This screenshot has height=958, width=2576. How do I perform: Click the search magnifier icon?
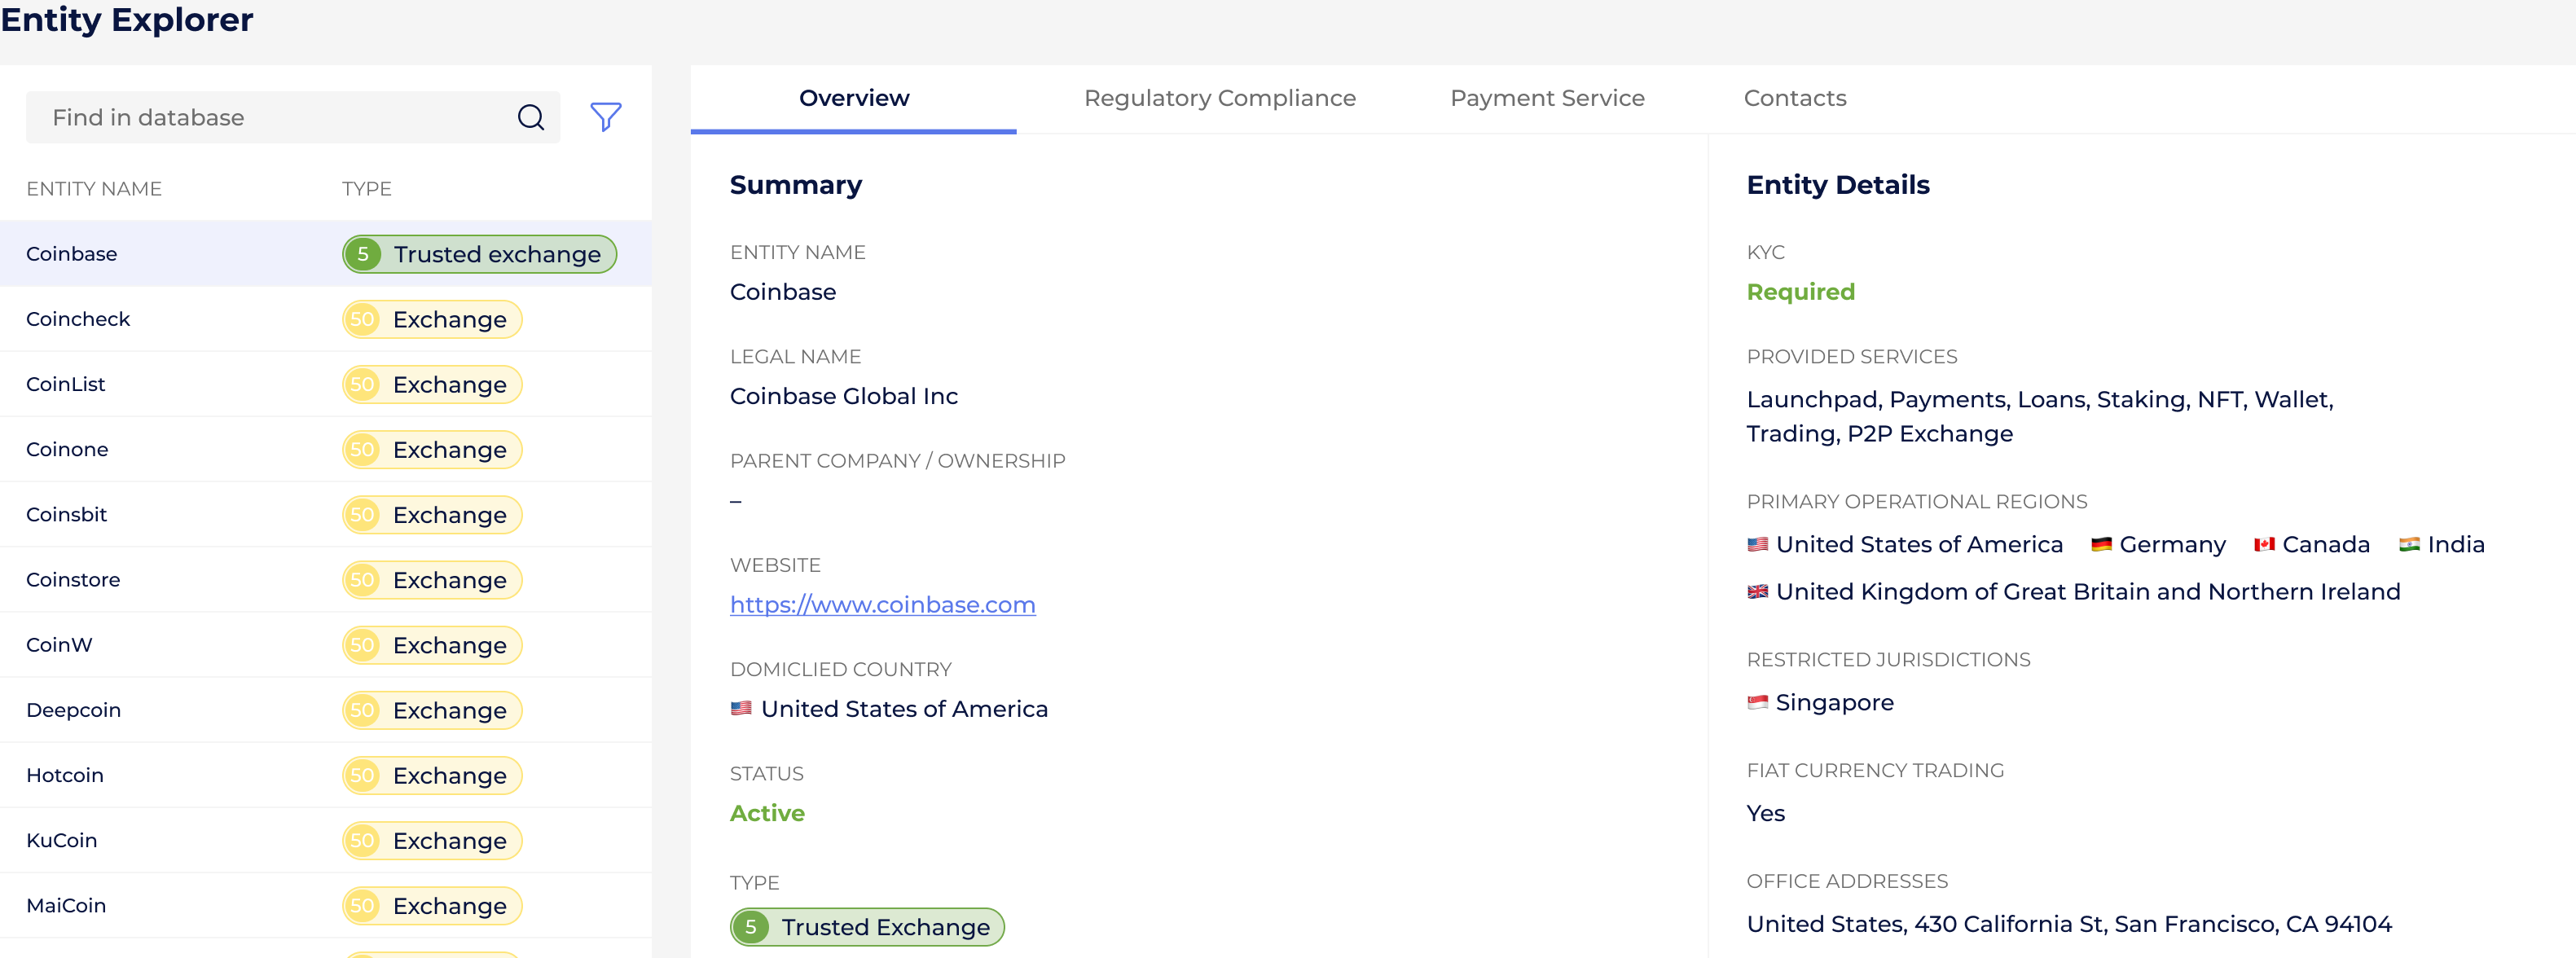point(531,117)
